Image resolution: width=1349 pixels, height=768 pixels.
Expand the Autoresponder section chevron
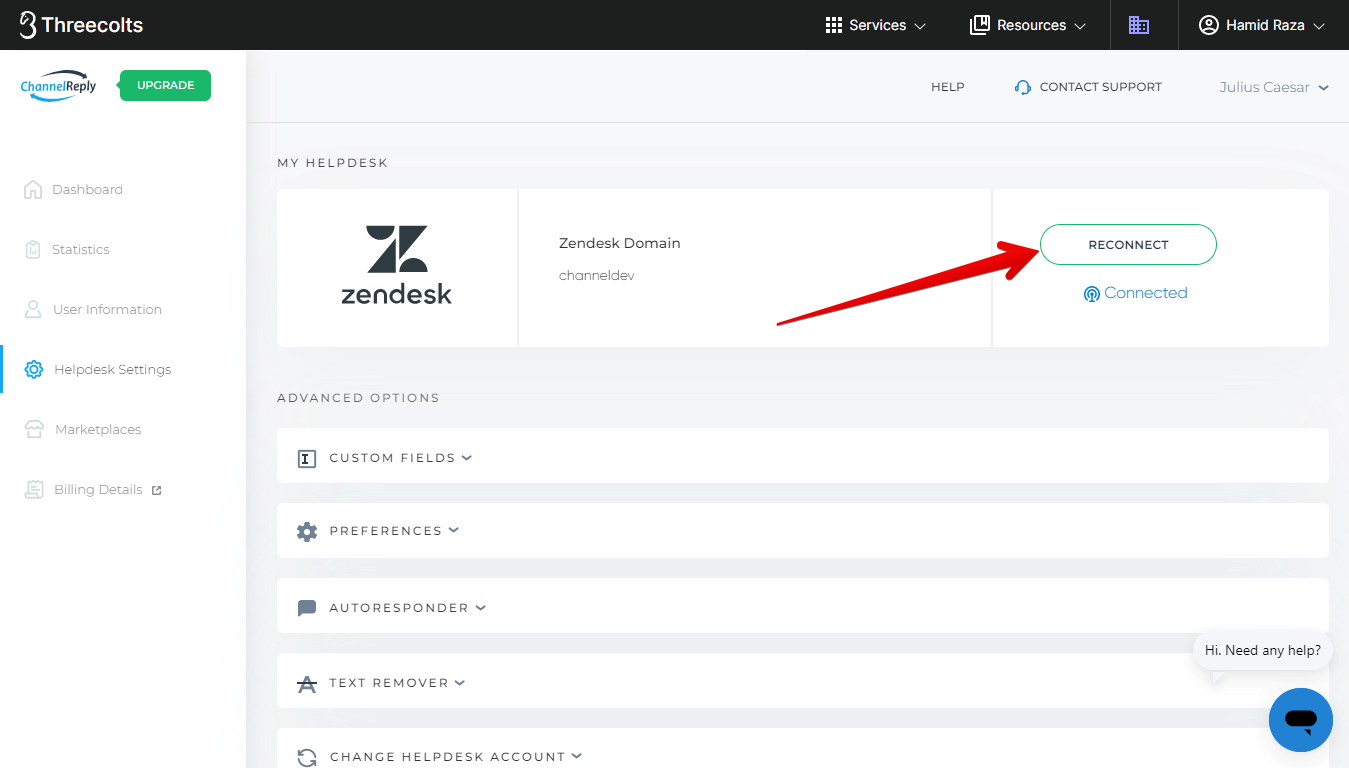pyautogui.click(x=481, y=607)
